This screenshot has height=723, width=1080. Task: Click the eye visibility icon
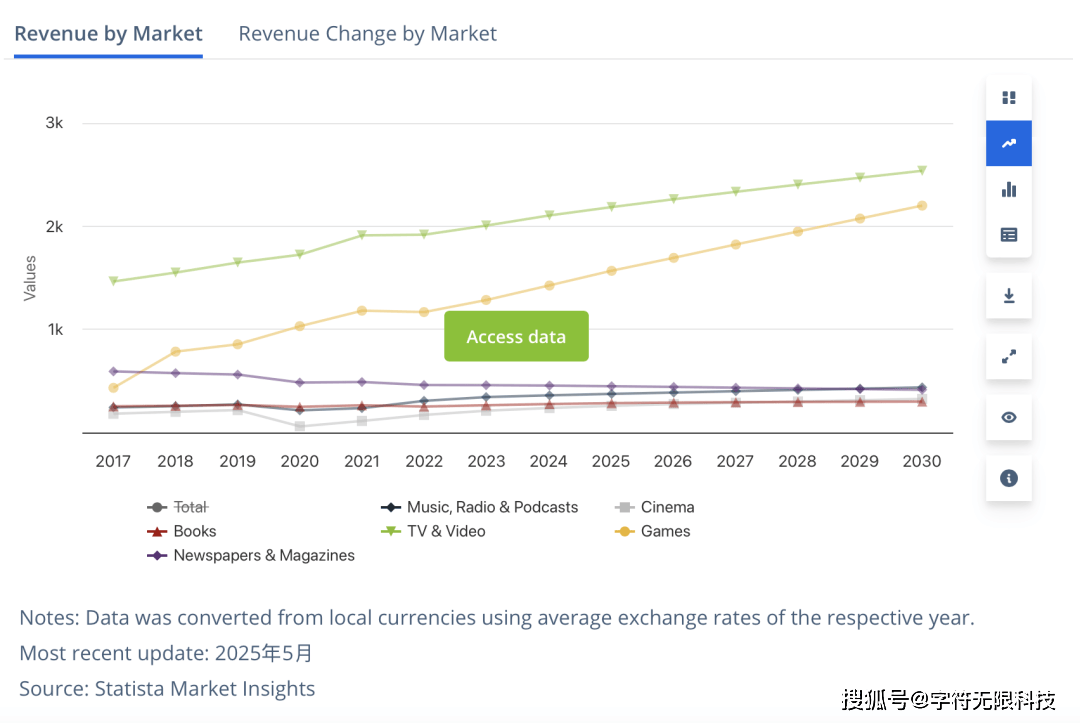coord(1008,417)
